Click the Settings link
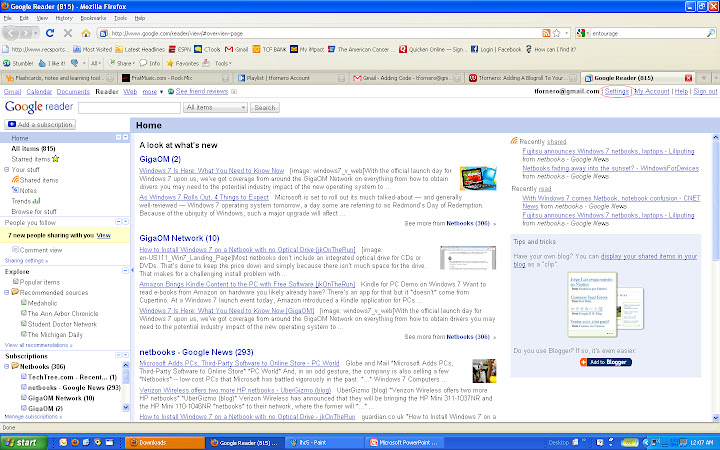The height and width of the screenshot is (450, 720). coord(616,91)
